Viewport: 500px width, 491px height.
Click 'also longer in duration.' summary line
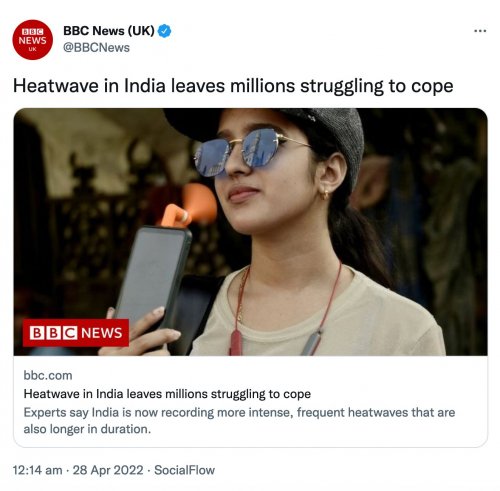tap(87, 429)
